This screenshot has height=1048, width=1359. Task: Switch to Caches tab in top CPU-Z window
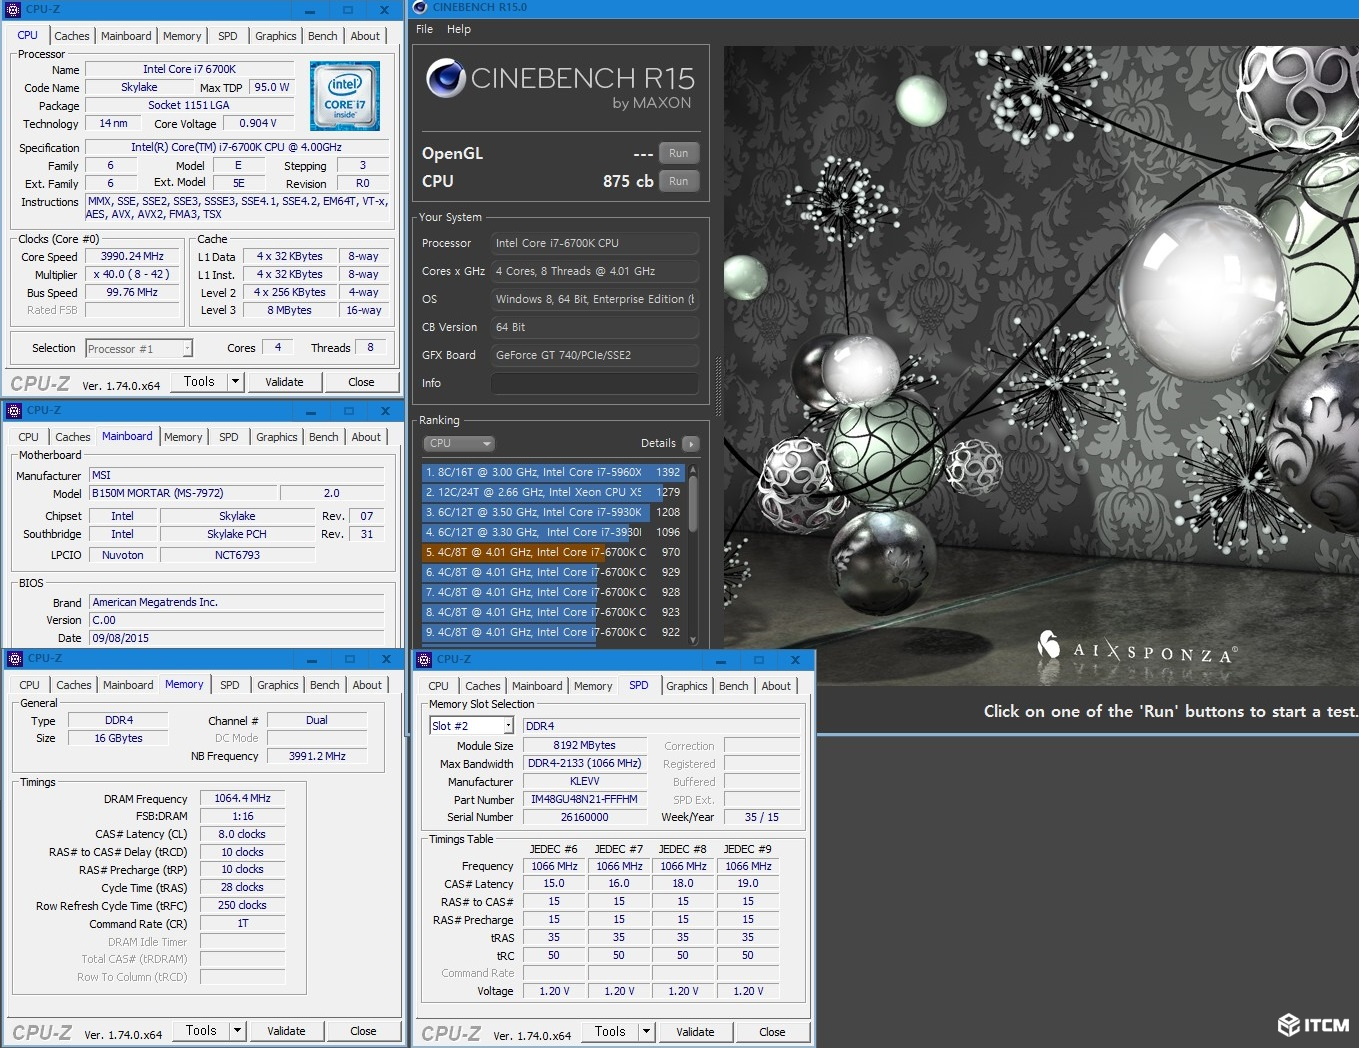point(72,36)
